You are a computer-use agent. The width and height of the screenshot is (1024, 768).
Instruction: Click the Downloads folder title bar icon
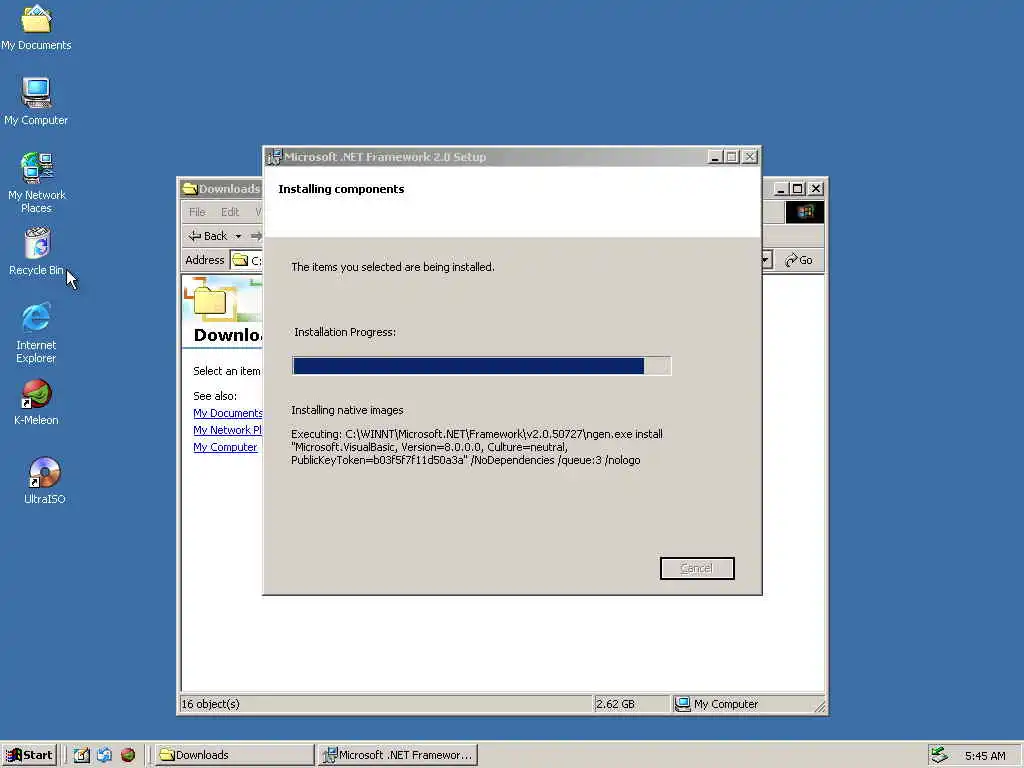(x=191, y=189)
